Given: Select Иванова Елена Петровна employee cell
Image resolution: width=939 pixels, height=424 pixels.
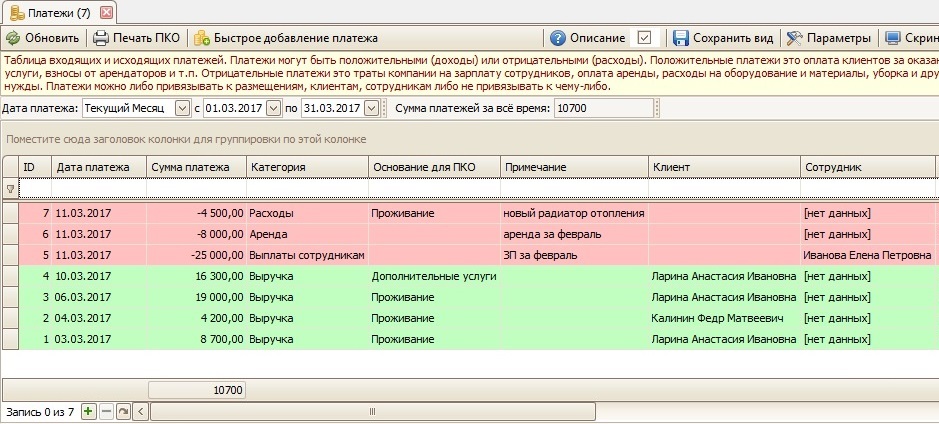Looking at the screenshot, I should [867, 255].
